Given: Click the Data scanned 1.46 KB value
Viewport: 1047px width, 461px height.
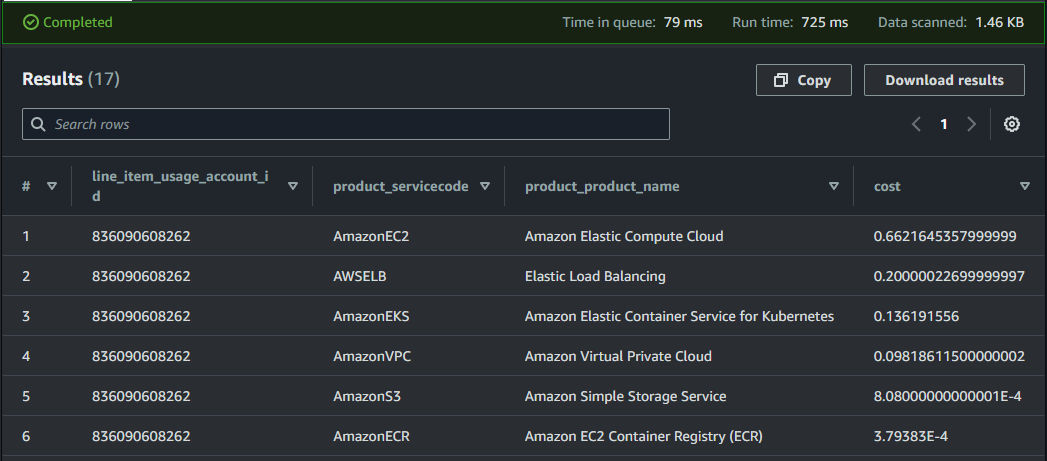Looking at the screenshot, I should pos(1000,22).
